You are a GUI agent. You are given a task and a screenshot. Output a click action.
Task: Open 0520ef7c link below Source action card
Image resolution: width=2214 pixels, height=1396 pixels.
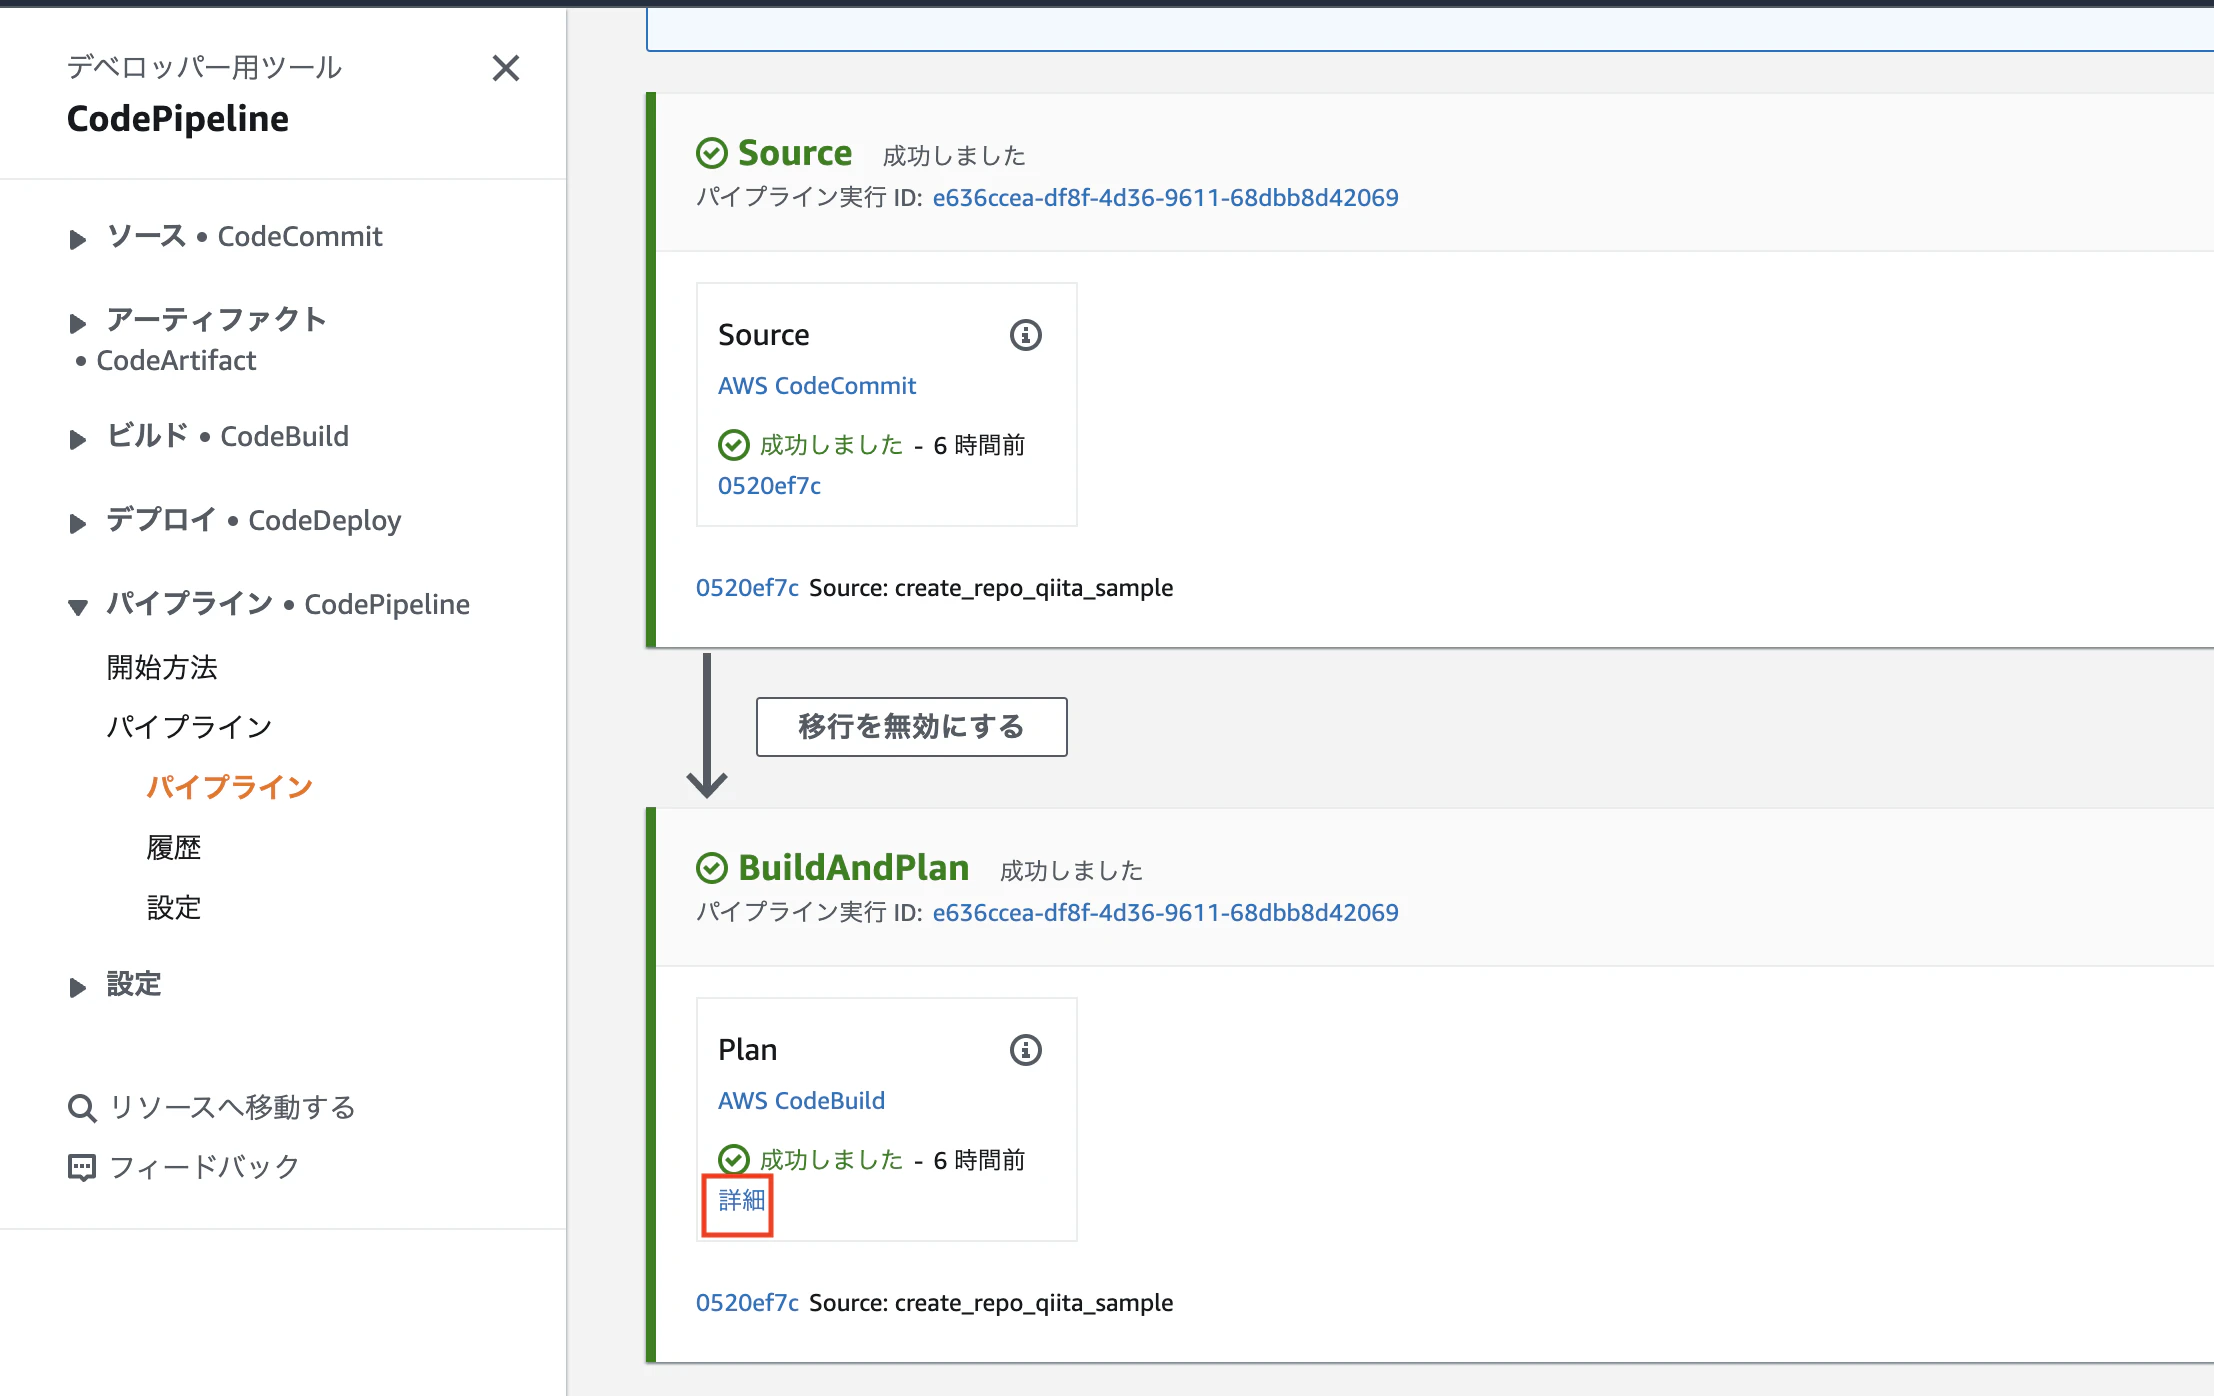(747, 588)
